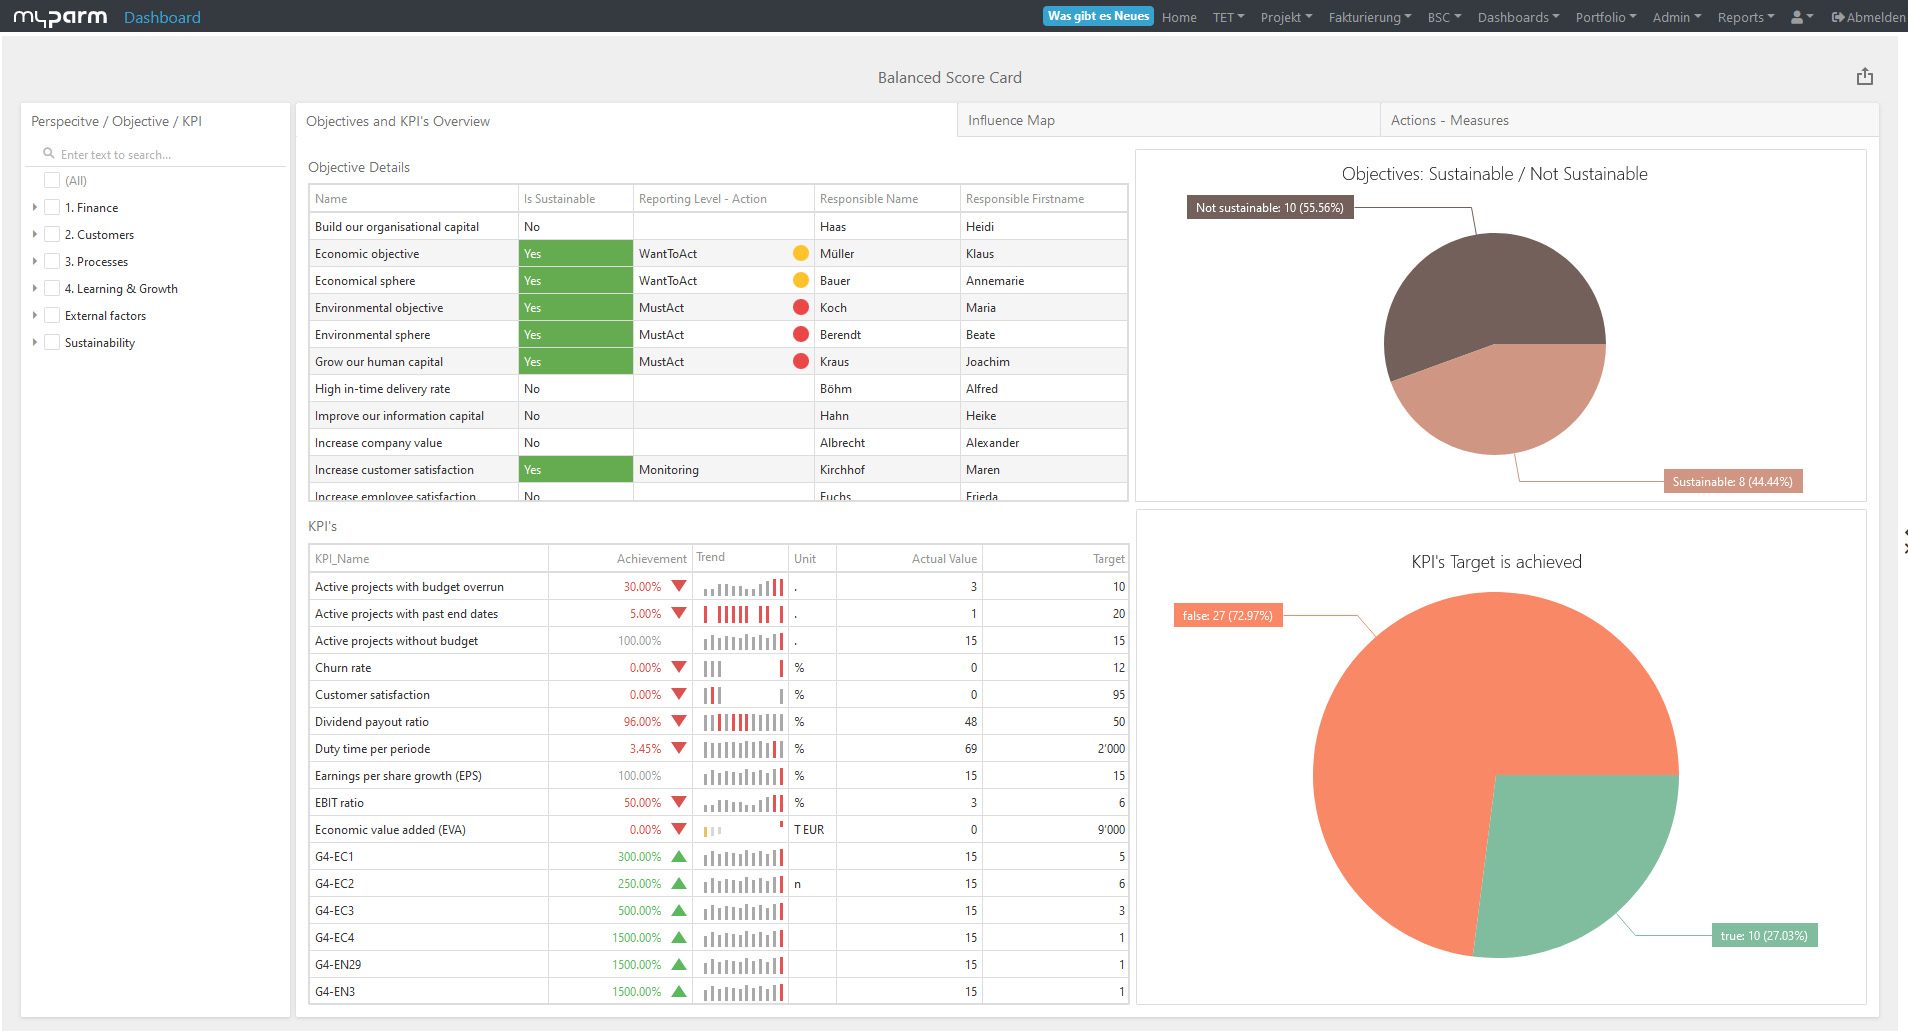Enable the checkbox next to 1. Finance
The image size is (1908, 1031).
click(x=51, y=207)
